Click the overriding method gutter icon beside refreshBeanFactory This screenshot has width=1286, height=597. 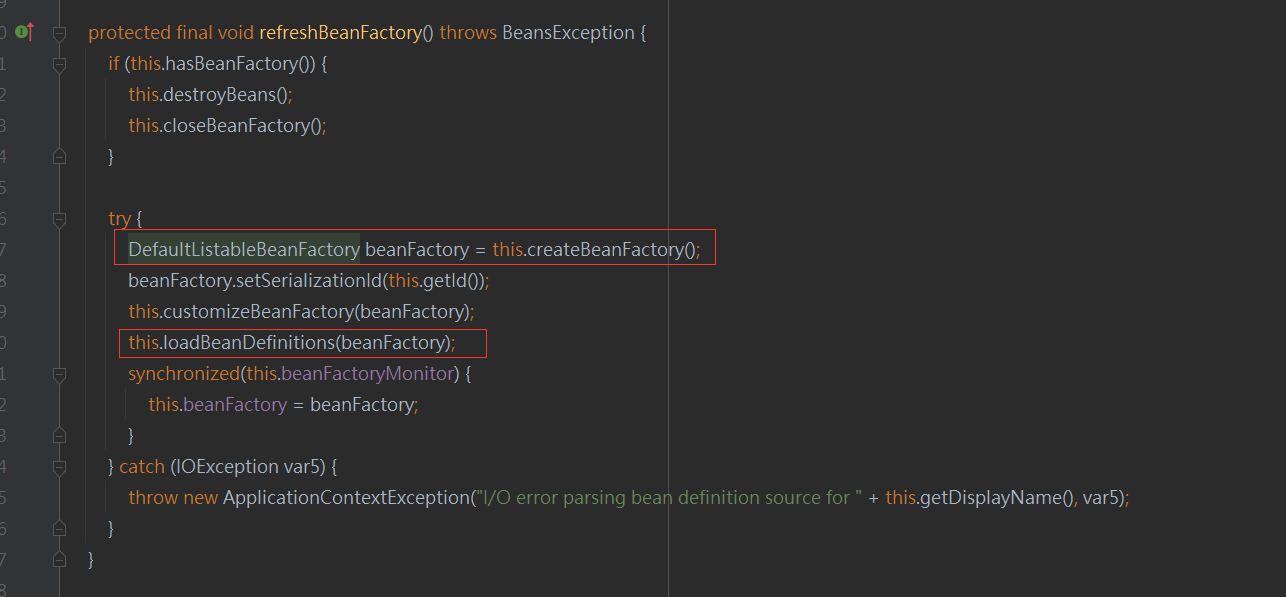[x=25, y=33]
